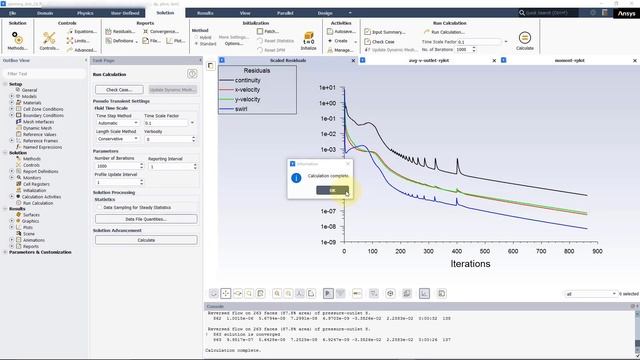Viewport: 640px width, 360px height.
Task: Select Cell Zone Conditions in outline tree
Action: point(42,109)
